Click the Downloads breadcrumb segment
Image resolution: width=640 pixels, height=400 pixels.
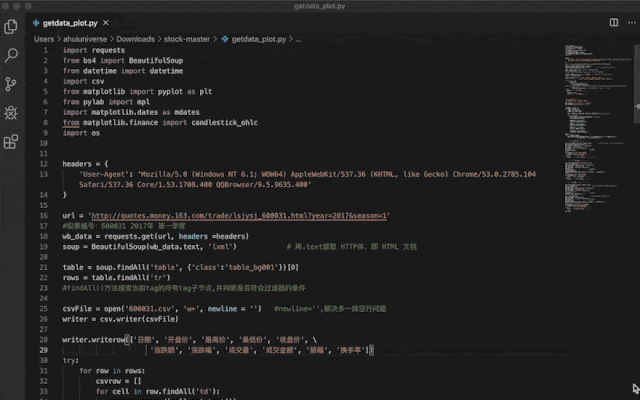coord(136,39)
